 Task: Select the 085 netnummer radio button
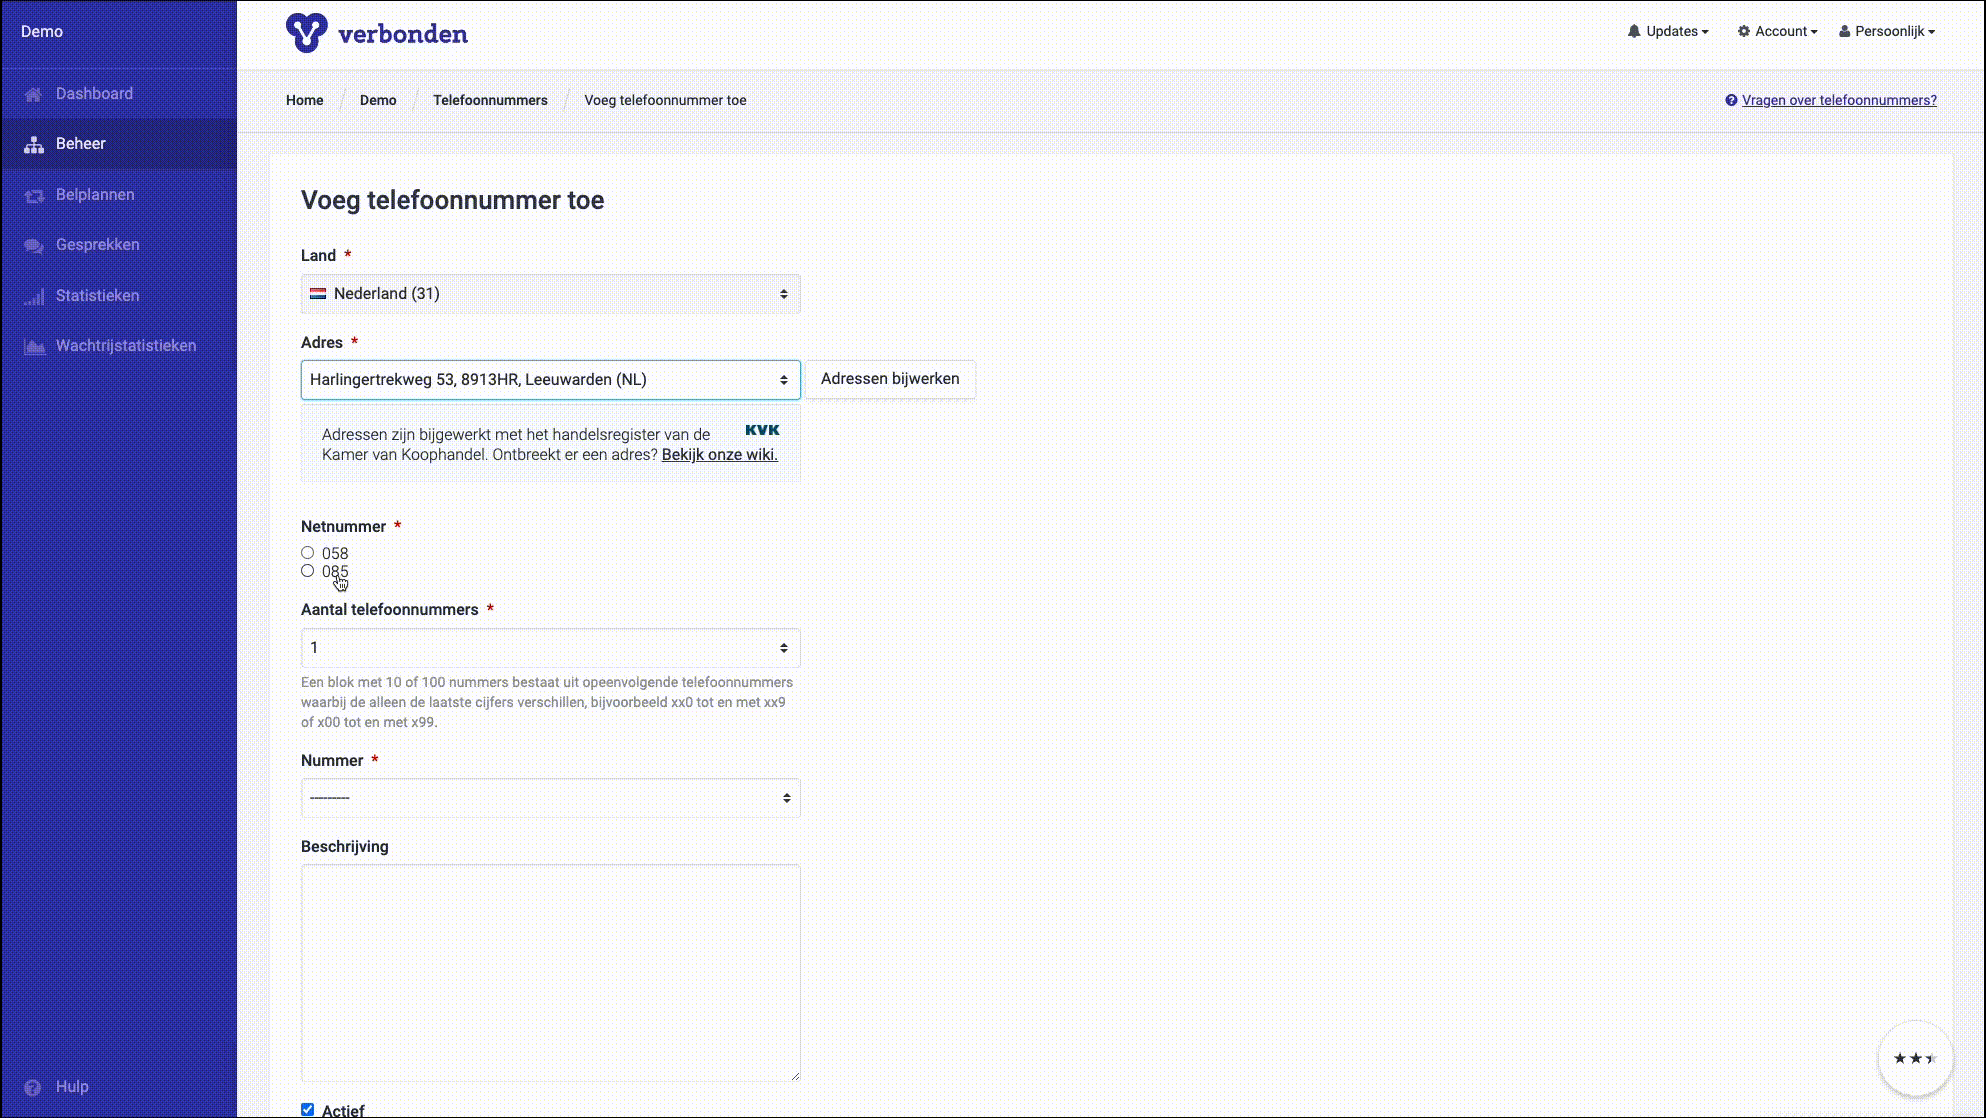click(308, 571)
